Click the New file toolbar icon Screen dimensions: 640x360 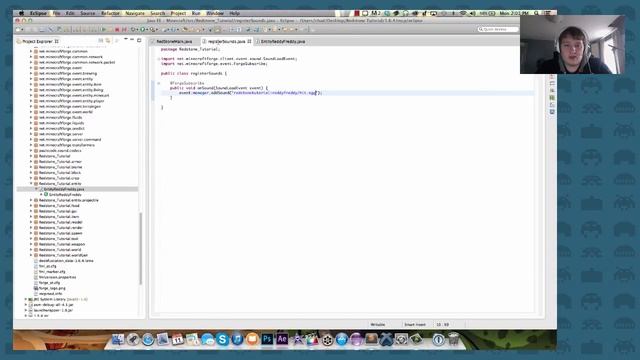(18, 29)
